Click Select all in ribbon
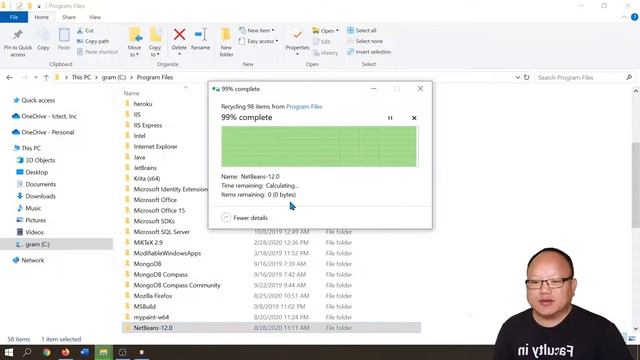Viewport: 640px width, 360px height. click(x=362, y=31)
